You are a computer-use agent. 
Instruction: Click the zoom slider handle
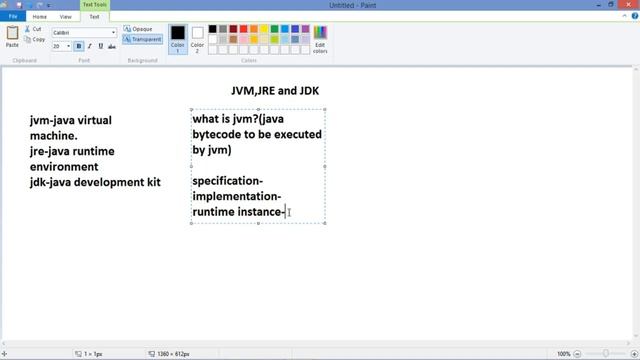(606, 353)
